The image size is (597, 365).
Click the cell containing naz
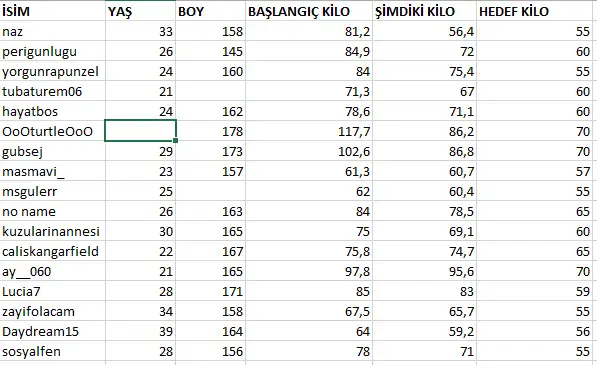pyautogui.click(x=53, y=31)
